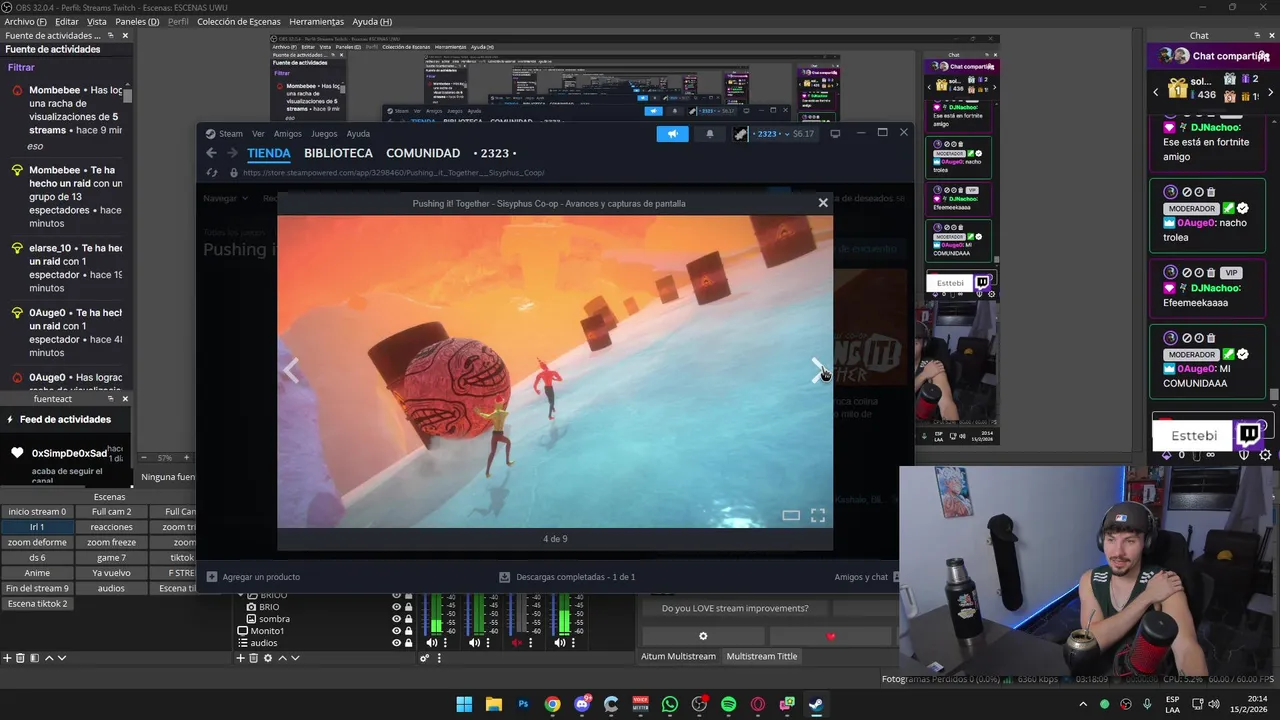Toggle lock on Monito1 source
Viewport: 1280px width, 720px height.
click(x=408, y=631)
